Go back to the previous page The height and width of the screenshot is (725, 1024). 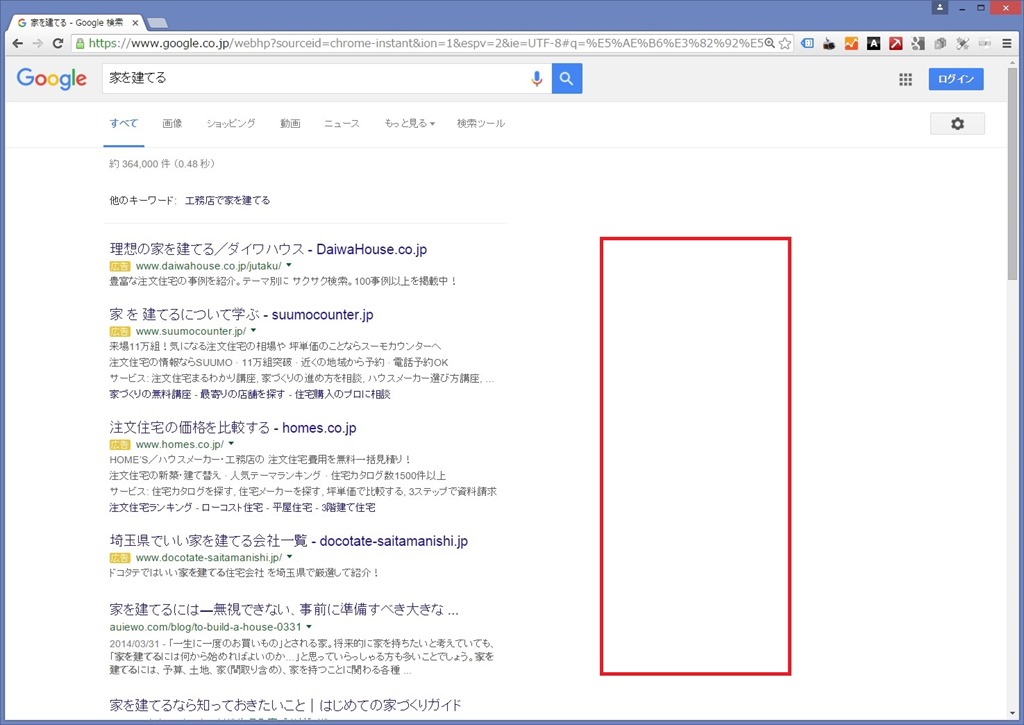(x=18, y=44)
